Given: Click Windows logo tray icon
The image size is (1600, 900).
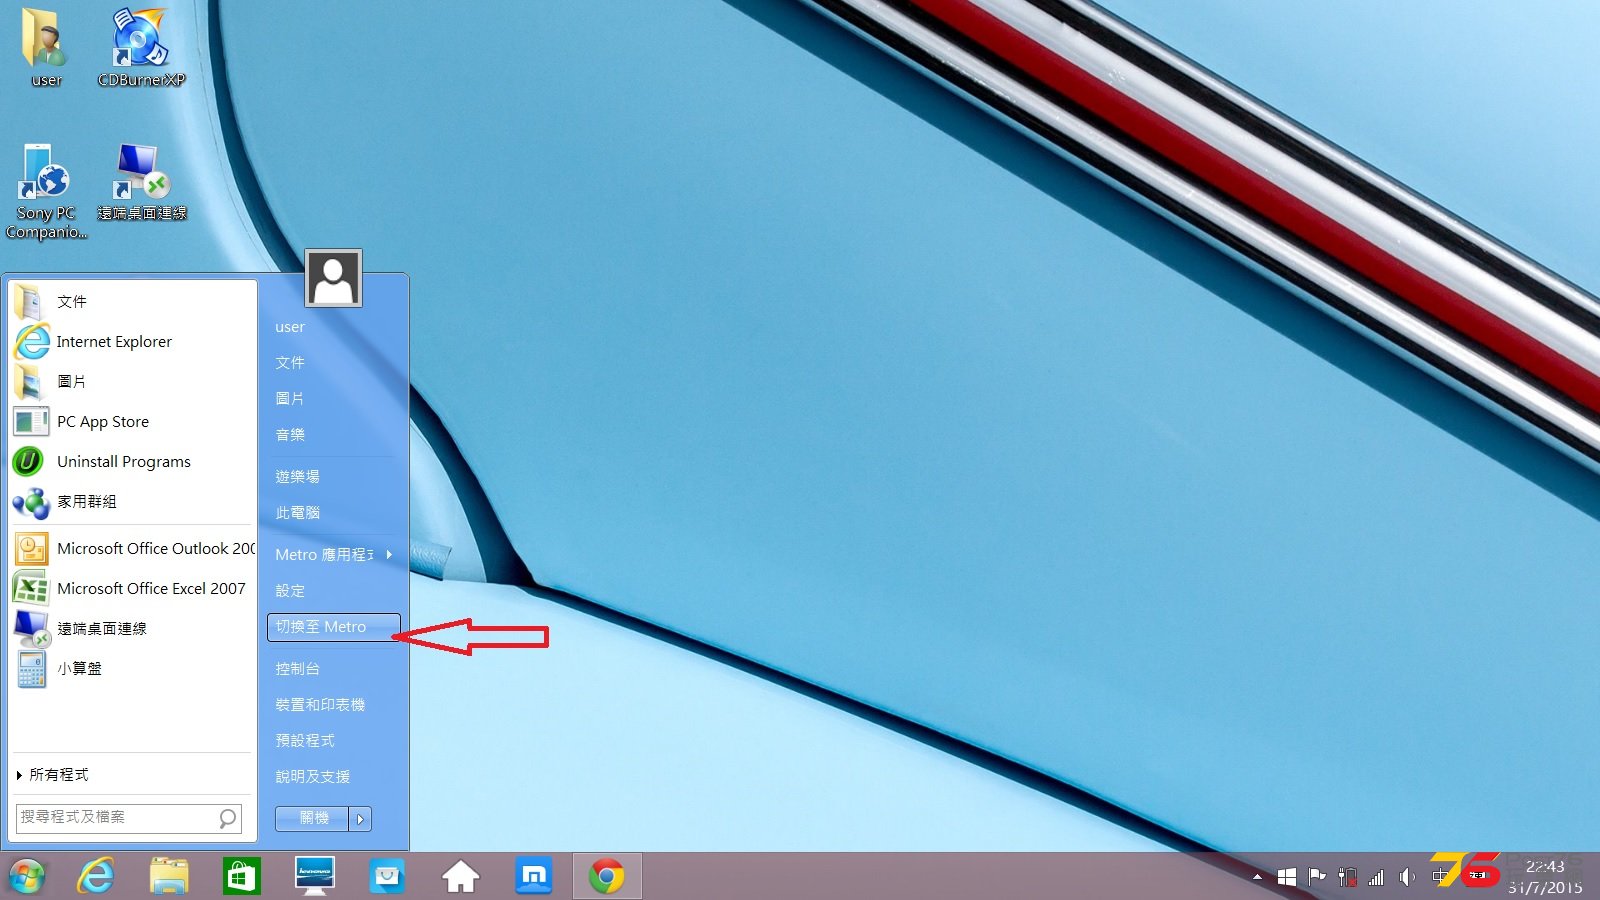Looking at the screenshot, I should coord(1287,877).
